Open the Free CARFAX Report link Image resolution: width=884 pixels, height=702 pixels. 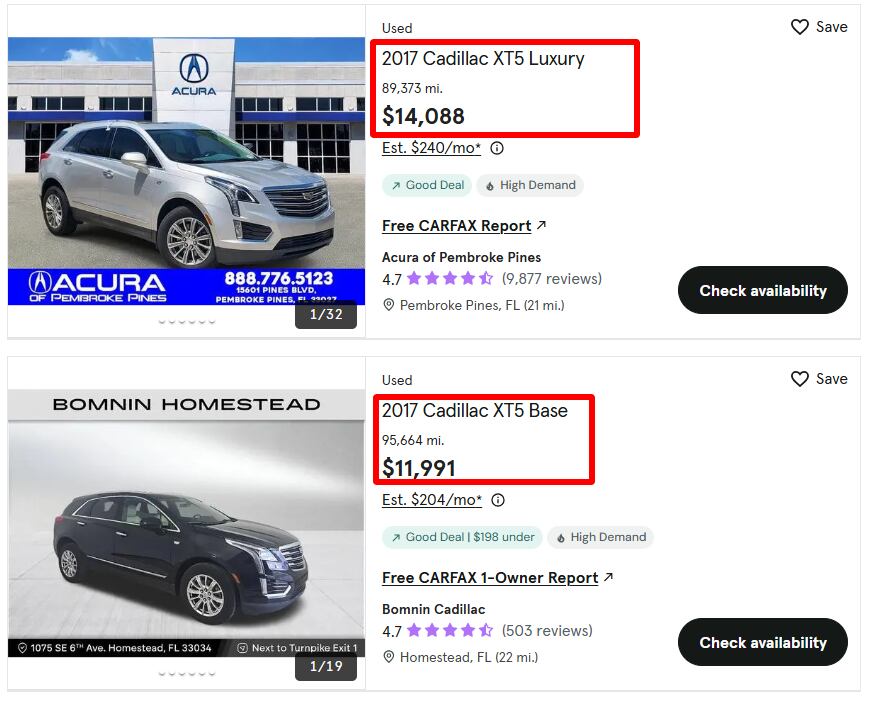457,226
